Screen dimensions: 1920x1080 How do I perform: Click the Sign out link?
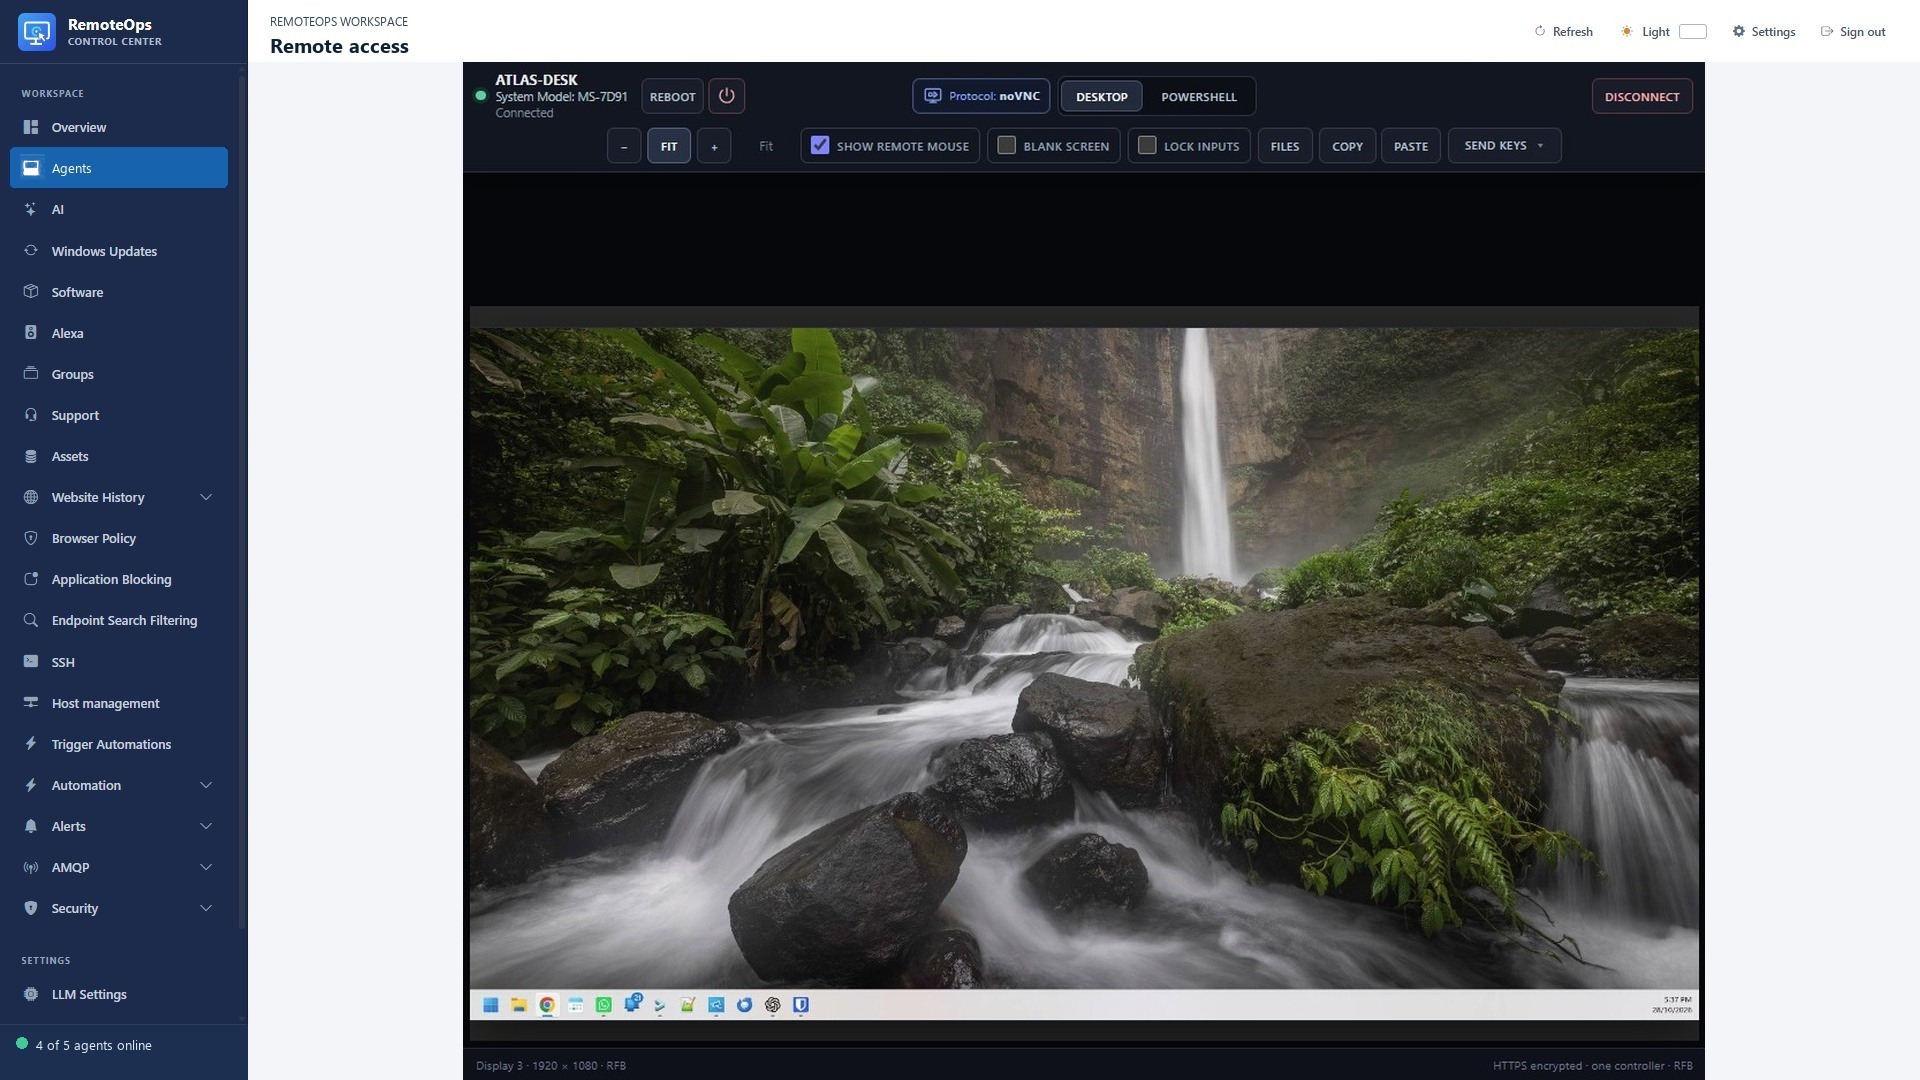click(1853, 31)
